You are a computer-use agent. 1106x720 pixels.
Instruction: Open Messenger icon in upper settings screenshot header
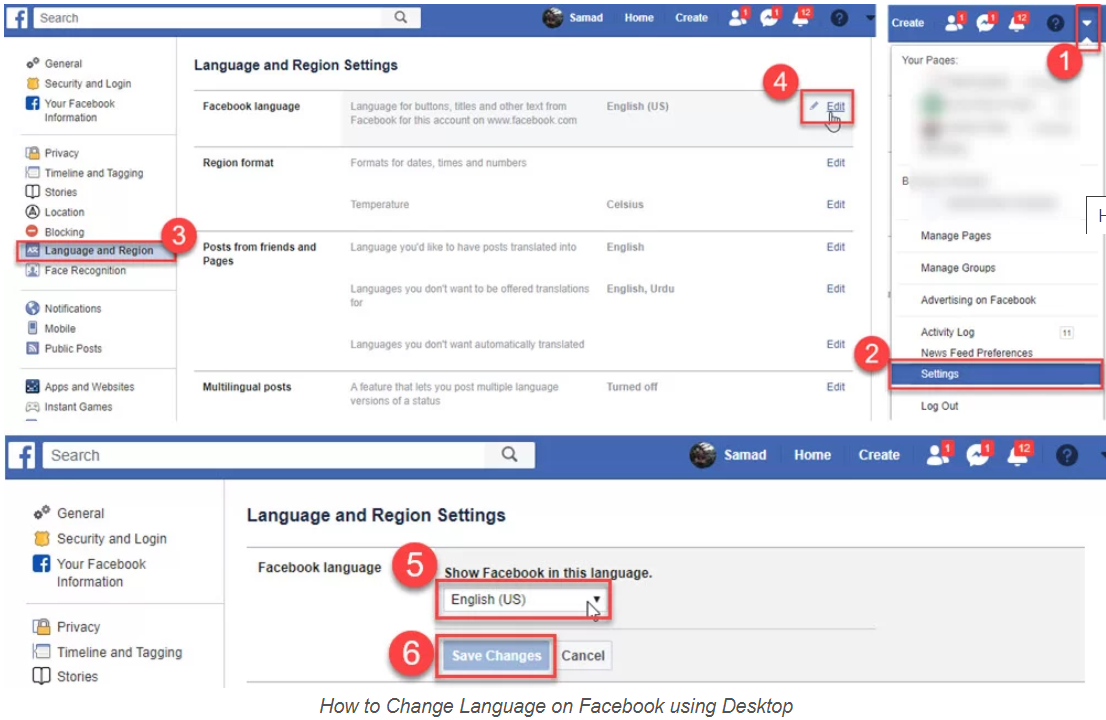click(x=769, y=17)
